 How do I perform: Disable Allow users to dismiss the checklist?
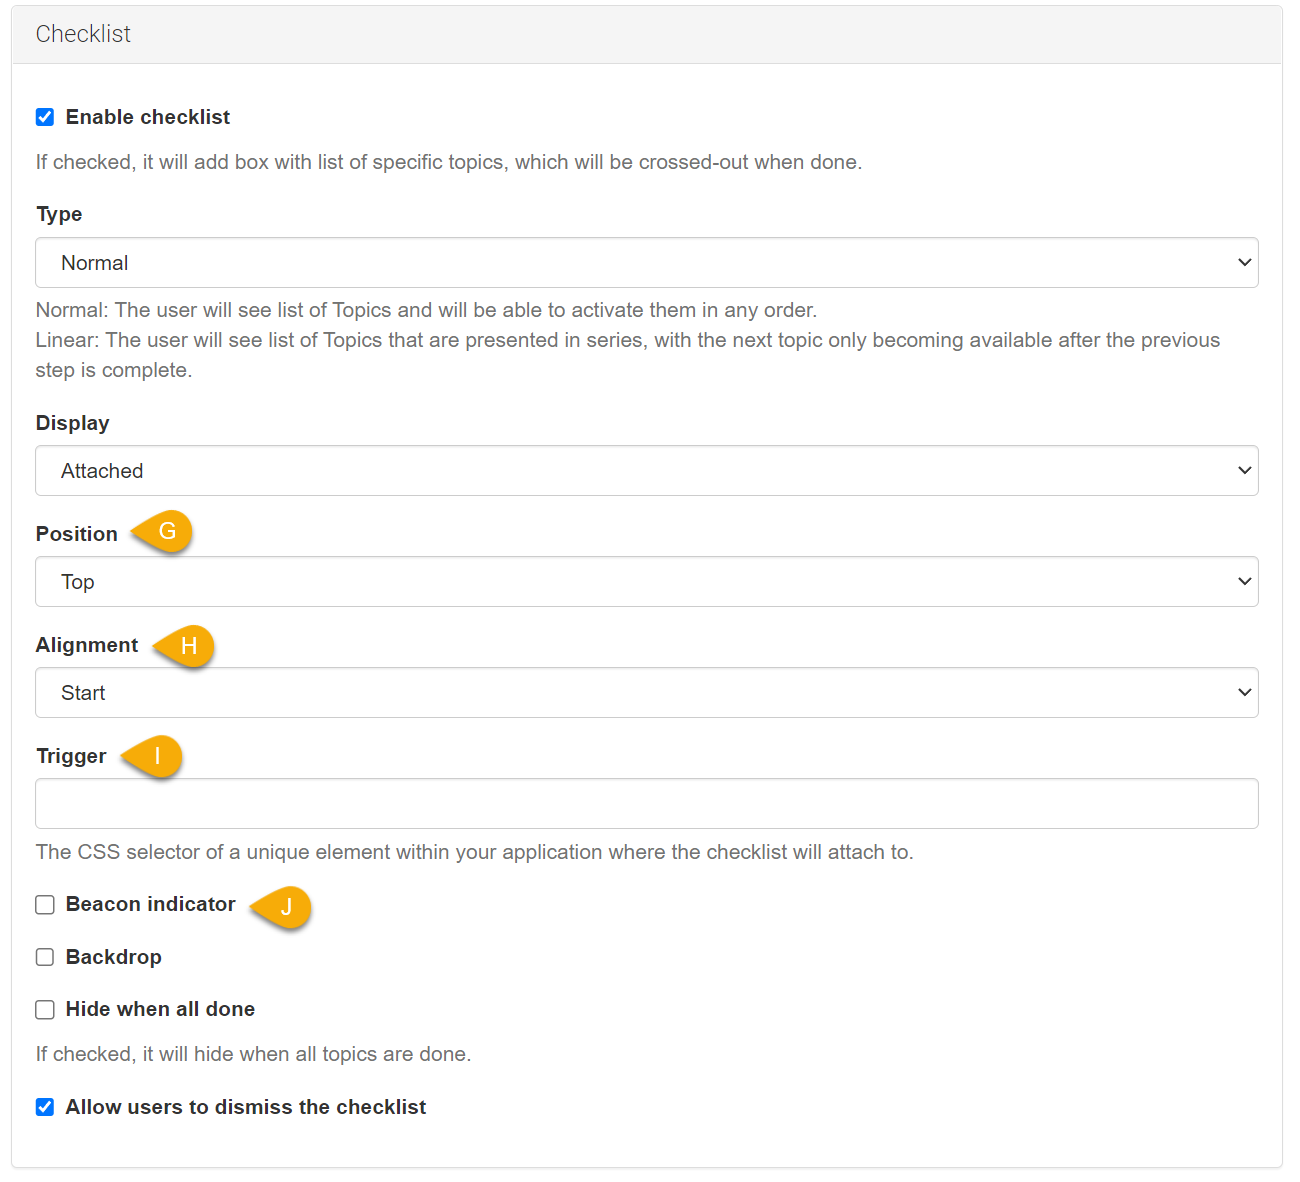pos(45,1107)
